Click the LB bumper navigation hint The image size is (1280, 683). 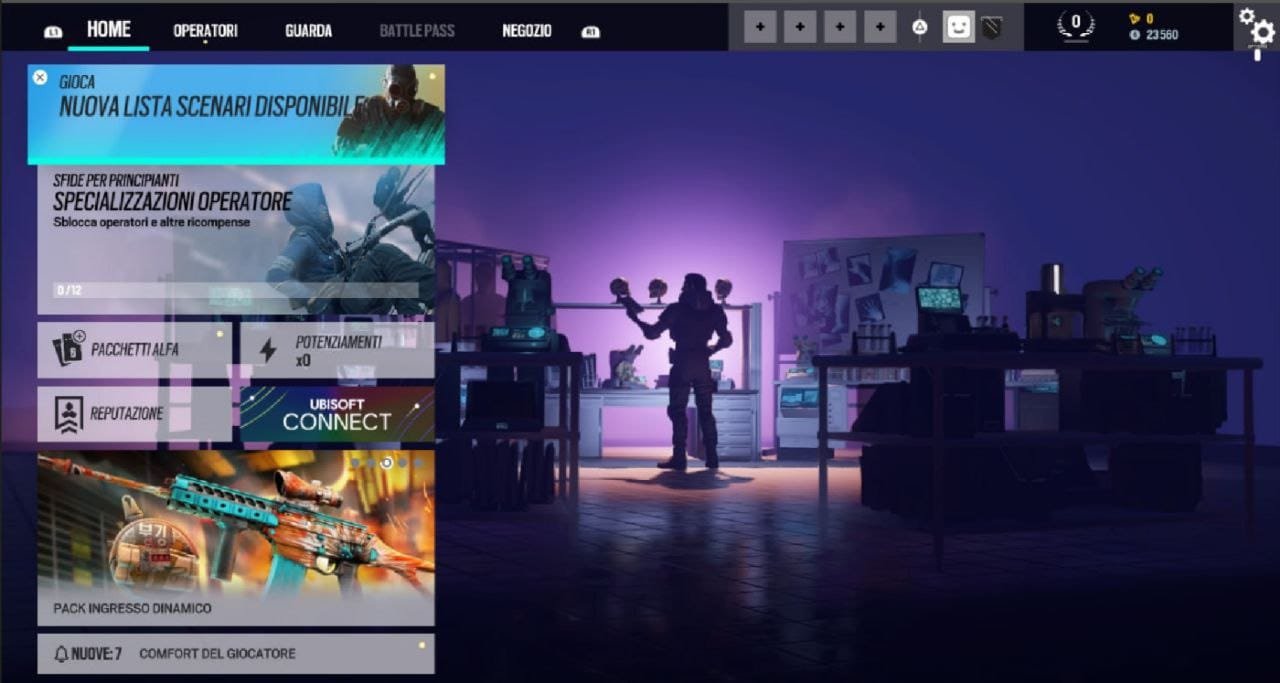tap(53, 32)
